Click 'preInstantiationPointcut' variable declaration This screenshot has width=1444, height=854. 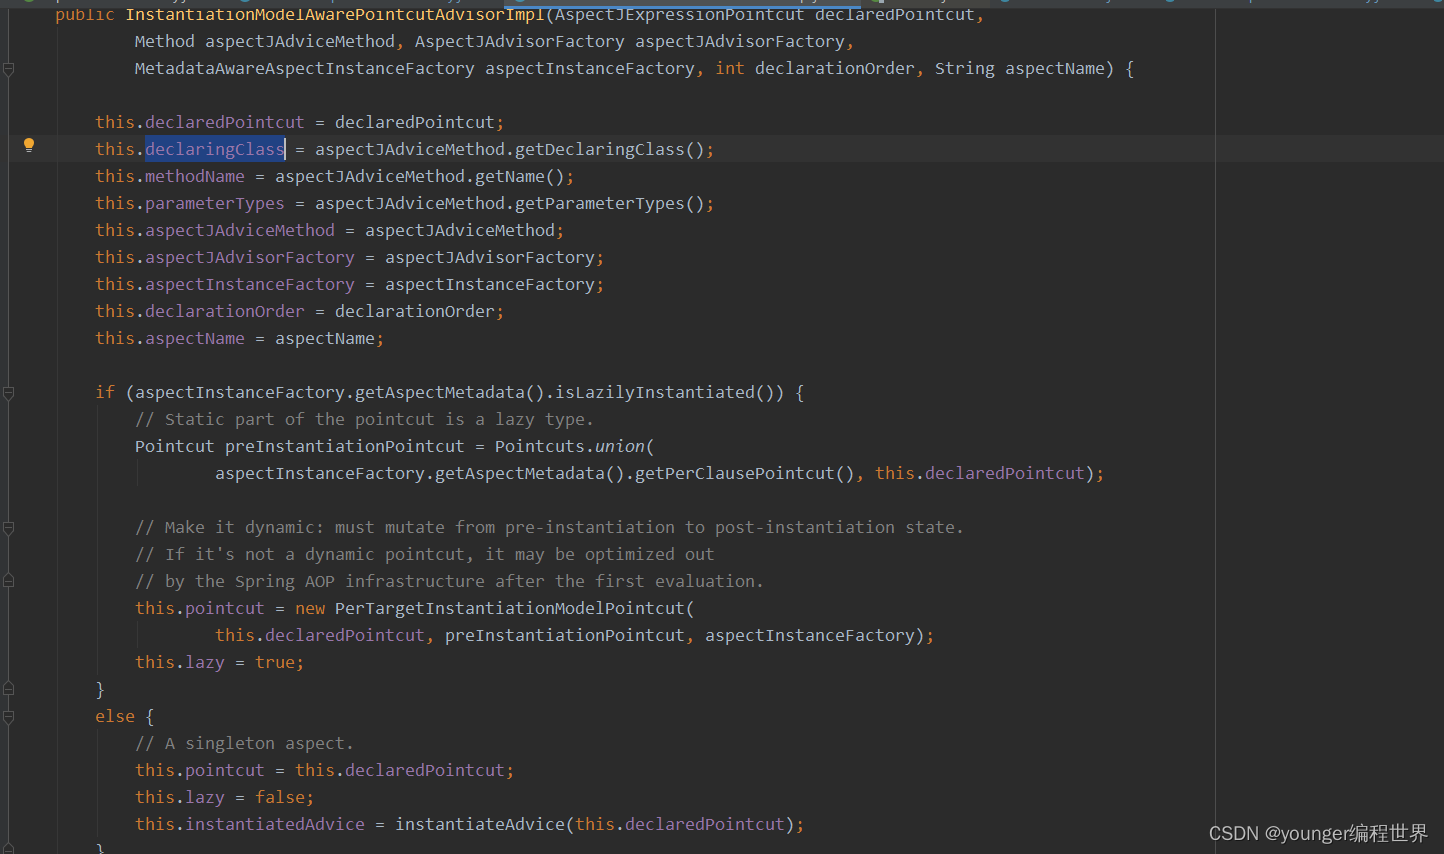pyautogui.click(x=345, y=446)
